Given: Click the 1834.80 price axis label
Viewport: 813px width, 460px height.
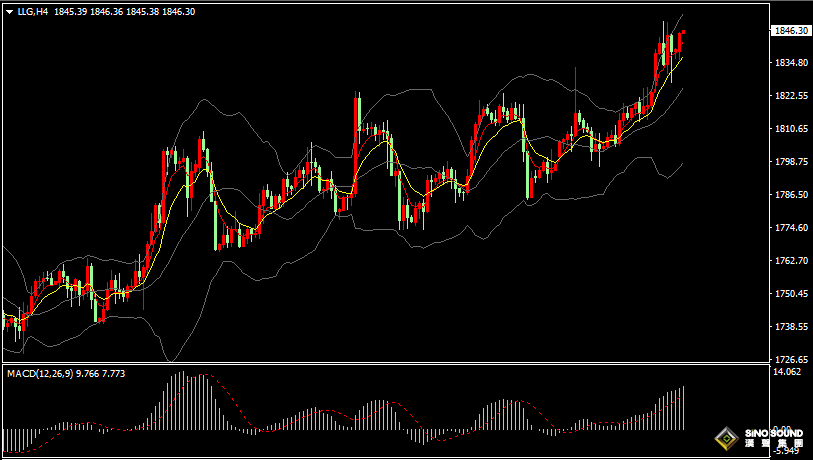Looking at the screenshot, I should tap(790, 63).
